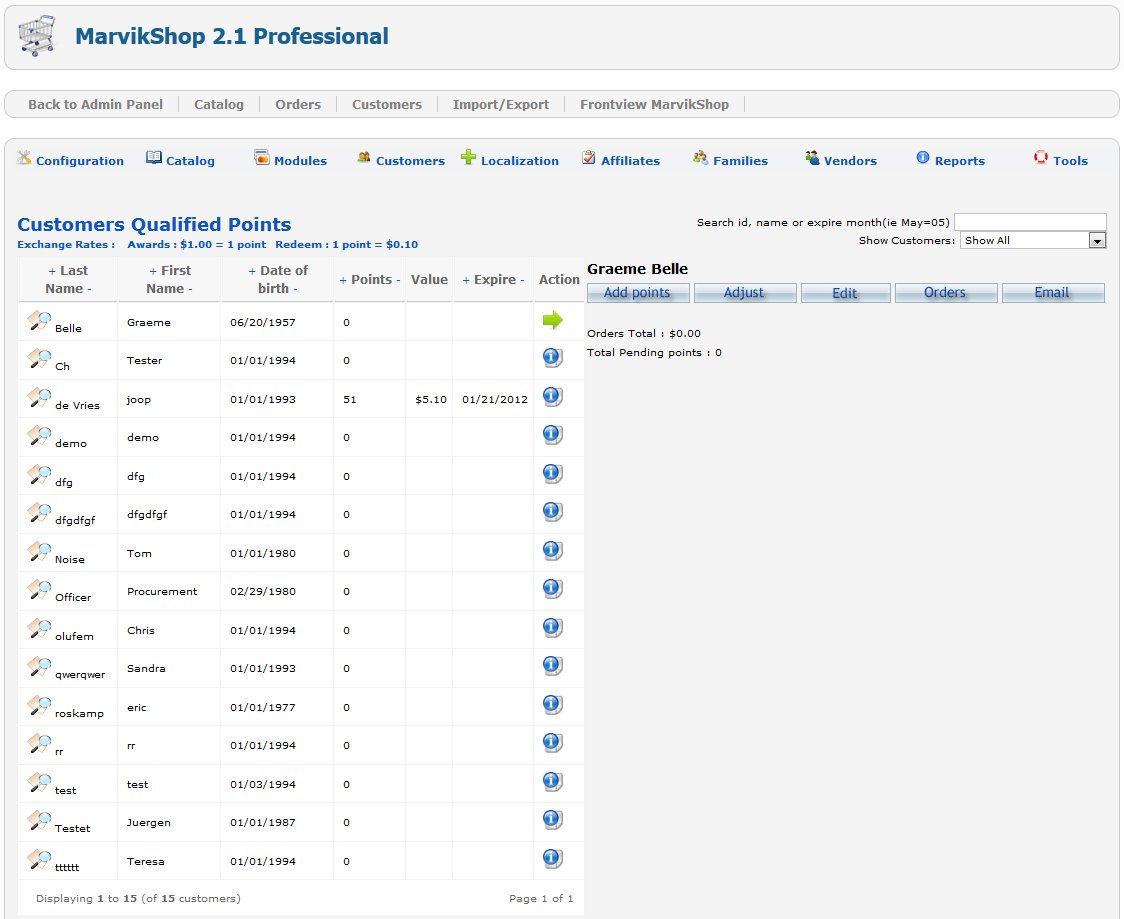
Task: Open Configuration via its tools icon
Action: [24, 158]
